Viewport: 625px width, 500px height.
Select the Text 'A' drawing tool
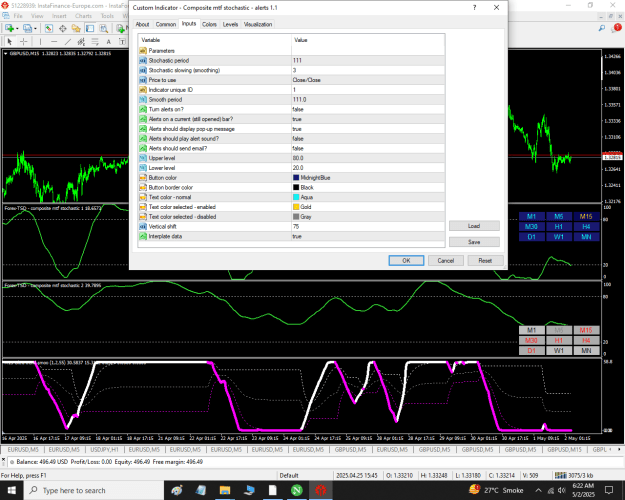(x=108, y=41)
